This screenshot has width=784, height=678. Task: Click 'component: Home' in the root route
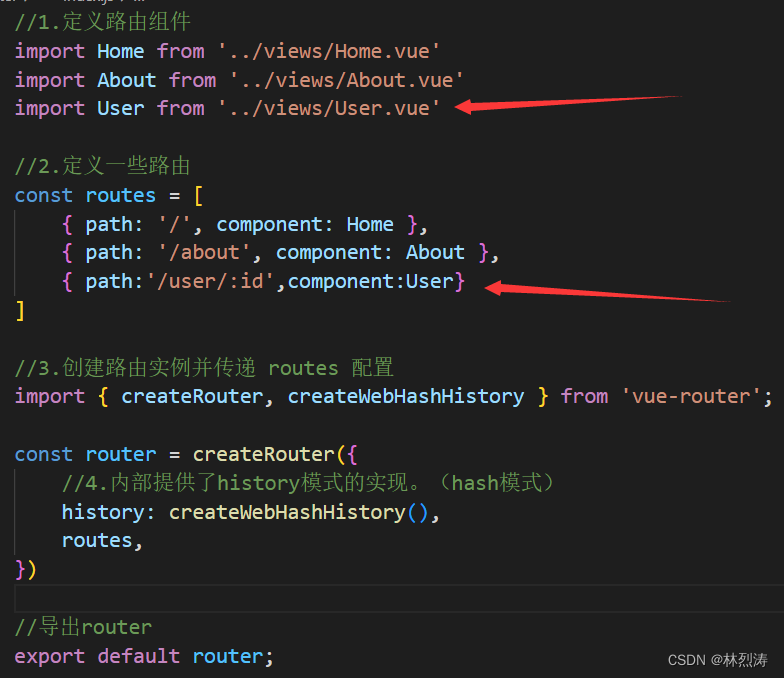tap(305, 224)
